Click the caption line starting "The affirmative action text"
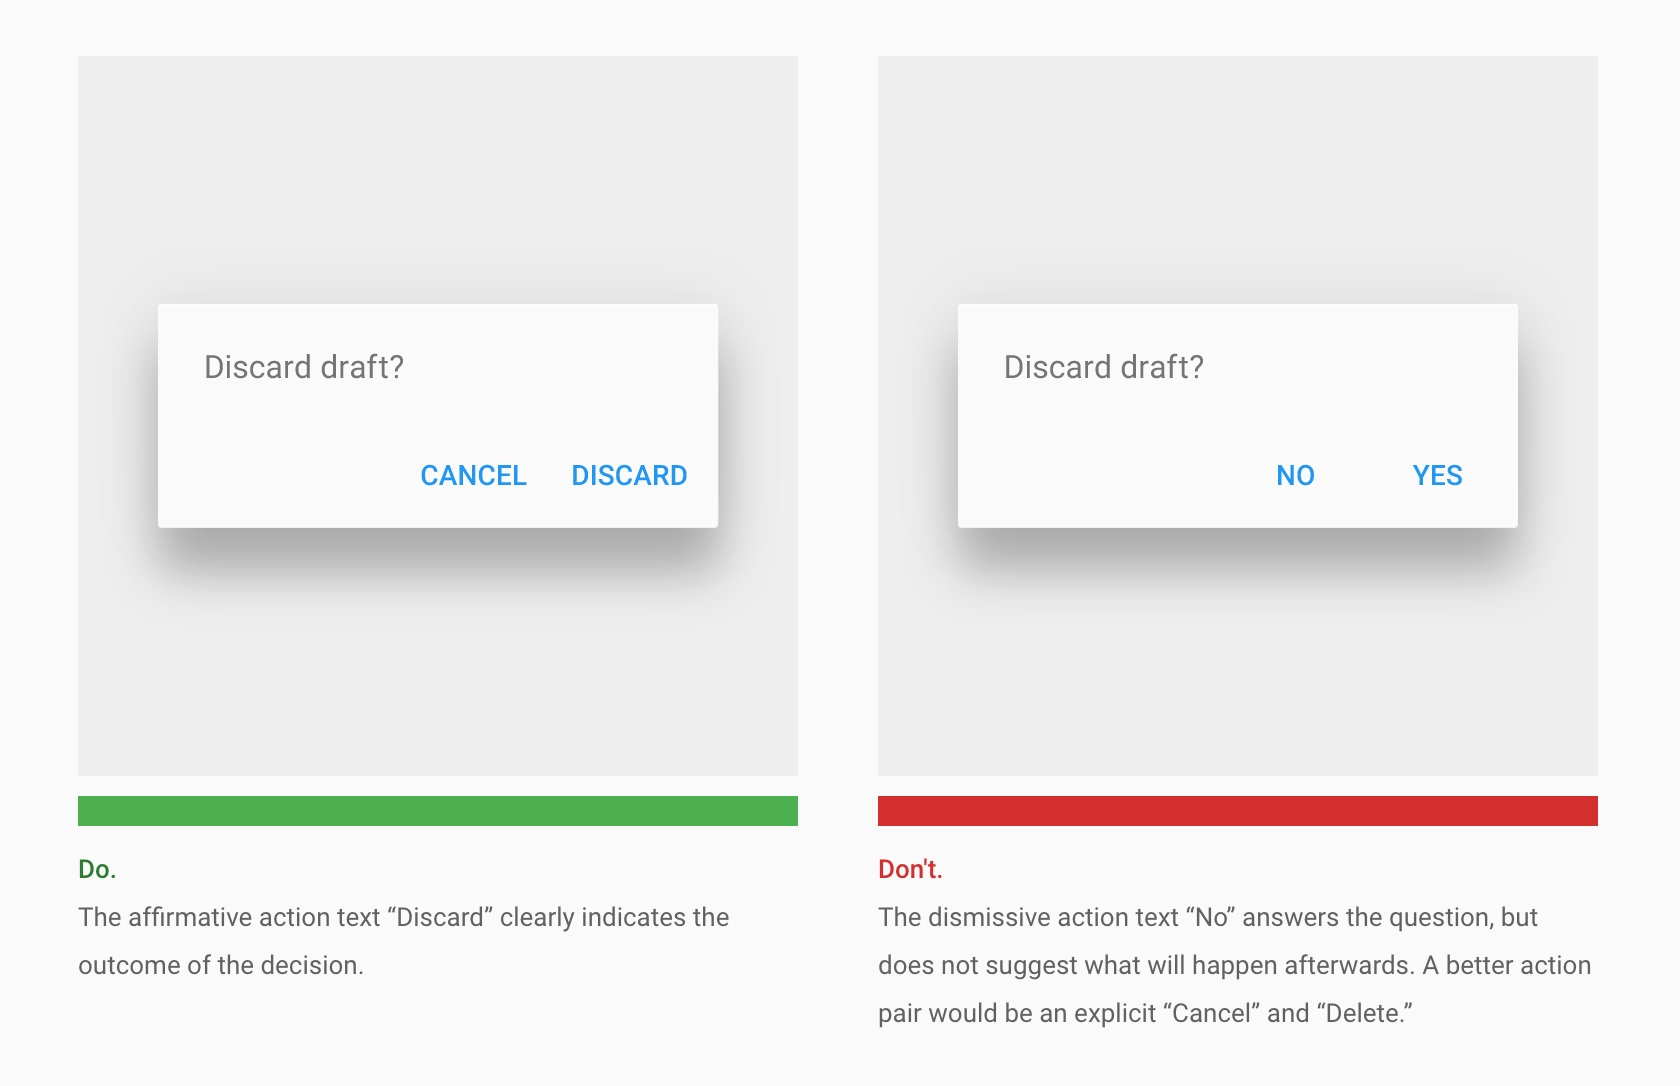This screenshot has width=1680, height=1086. tap(404, 917)
